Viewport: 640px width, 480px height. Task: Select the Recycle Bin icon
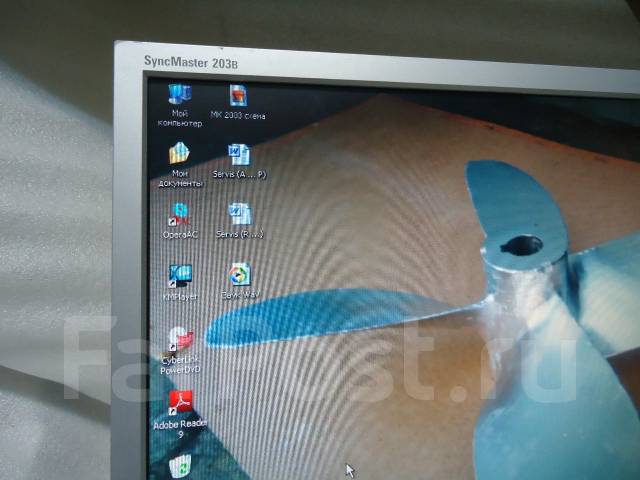tap(181, 466)
